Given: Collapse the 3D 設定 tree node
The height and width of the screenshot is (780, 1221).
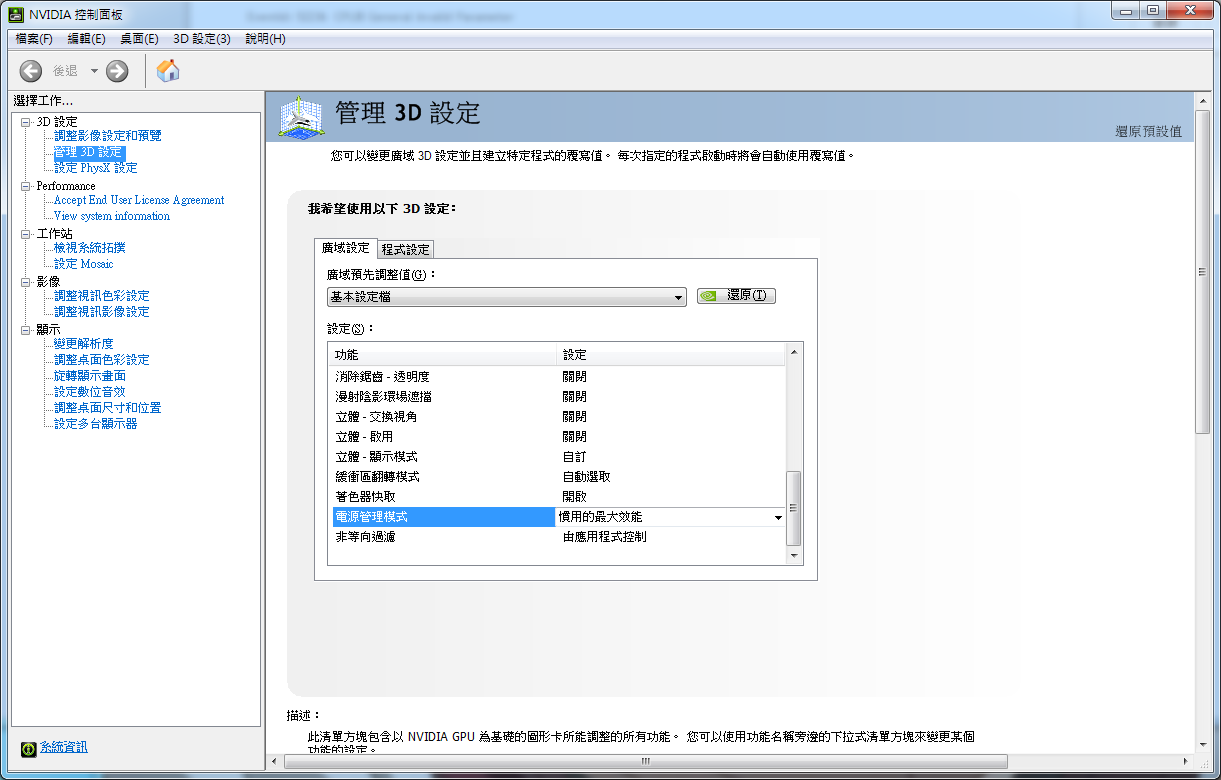Looking at the screenshot, I should click(x=26, y=122).
